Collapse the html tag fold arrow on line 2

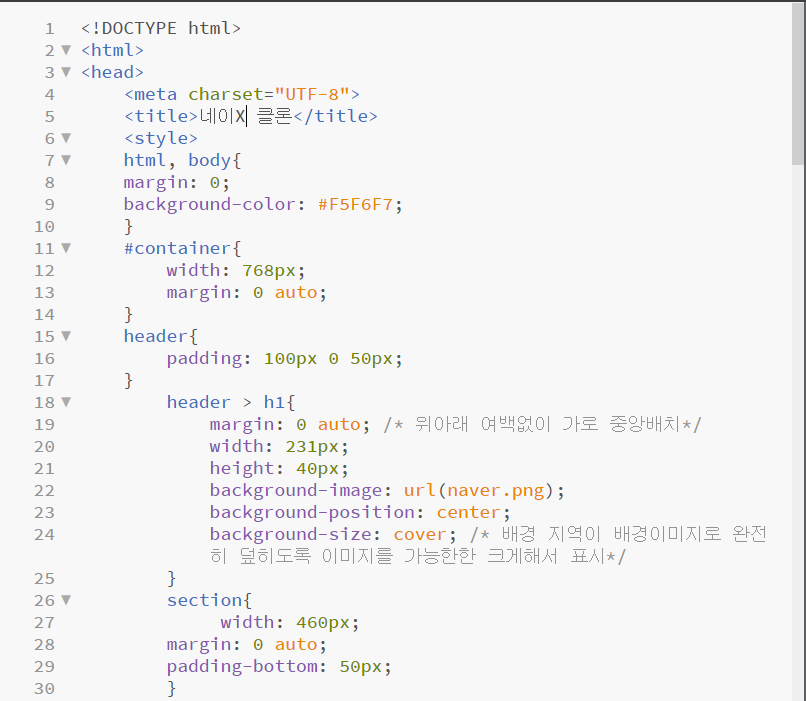(66, 50)
